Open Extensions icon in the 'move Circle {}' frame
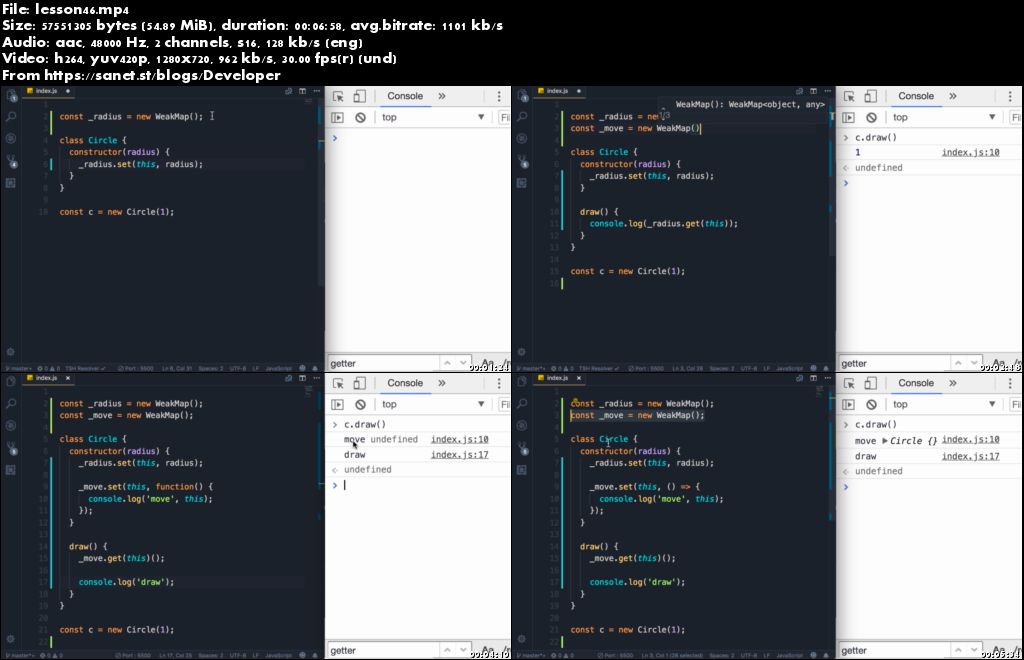 pos(522,470)
